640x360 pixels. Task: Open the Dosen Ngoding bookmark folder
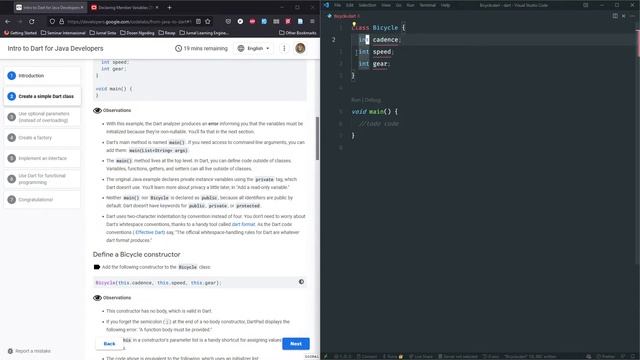[x=137, y=33]
